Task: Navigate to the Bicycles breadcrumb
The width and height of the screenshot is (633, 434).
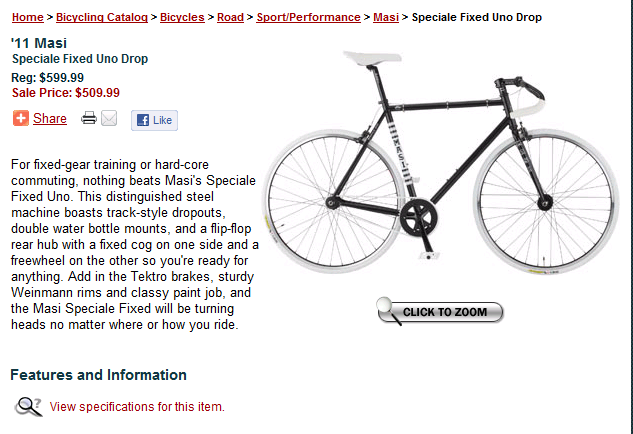Action: pos(182,17)
